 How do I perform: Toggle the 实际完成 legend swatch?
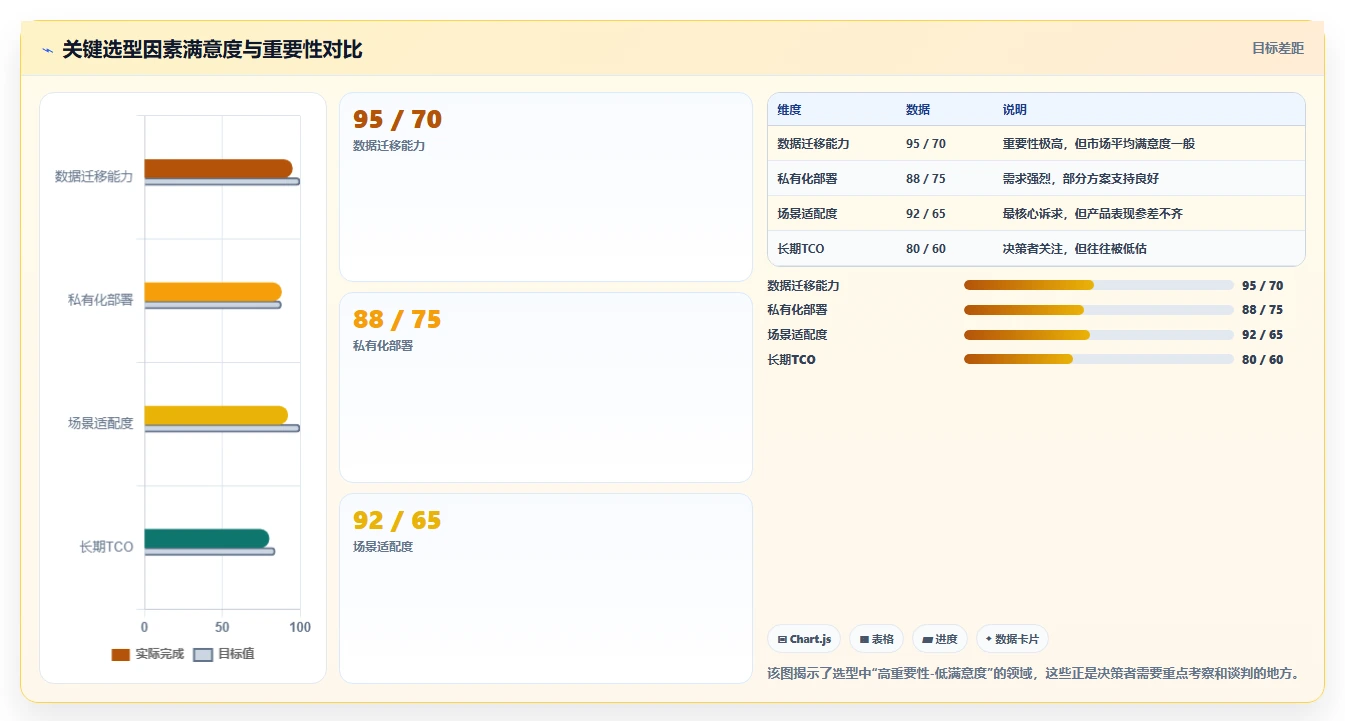(120, 654)
